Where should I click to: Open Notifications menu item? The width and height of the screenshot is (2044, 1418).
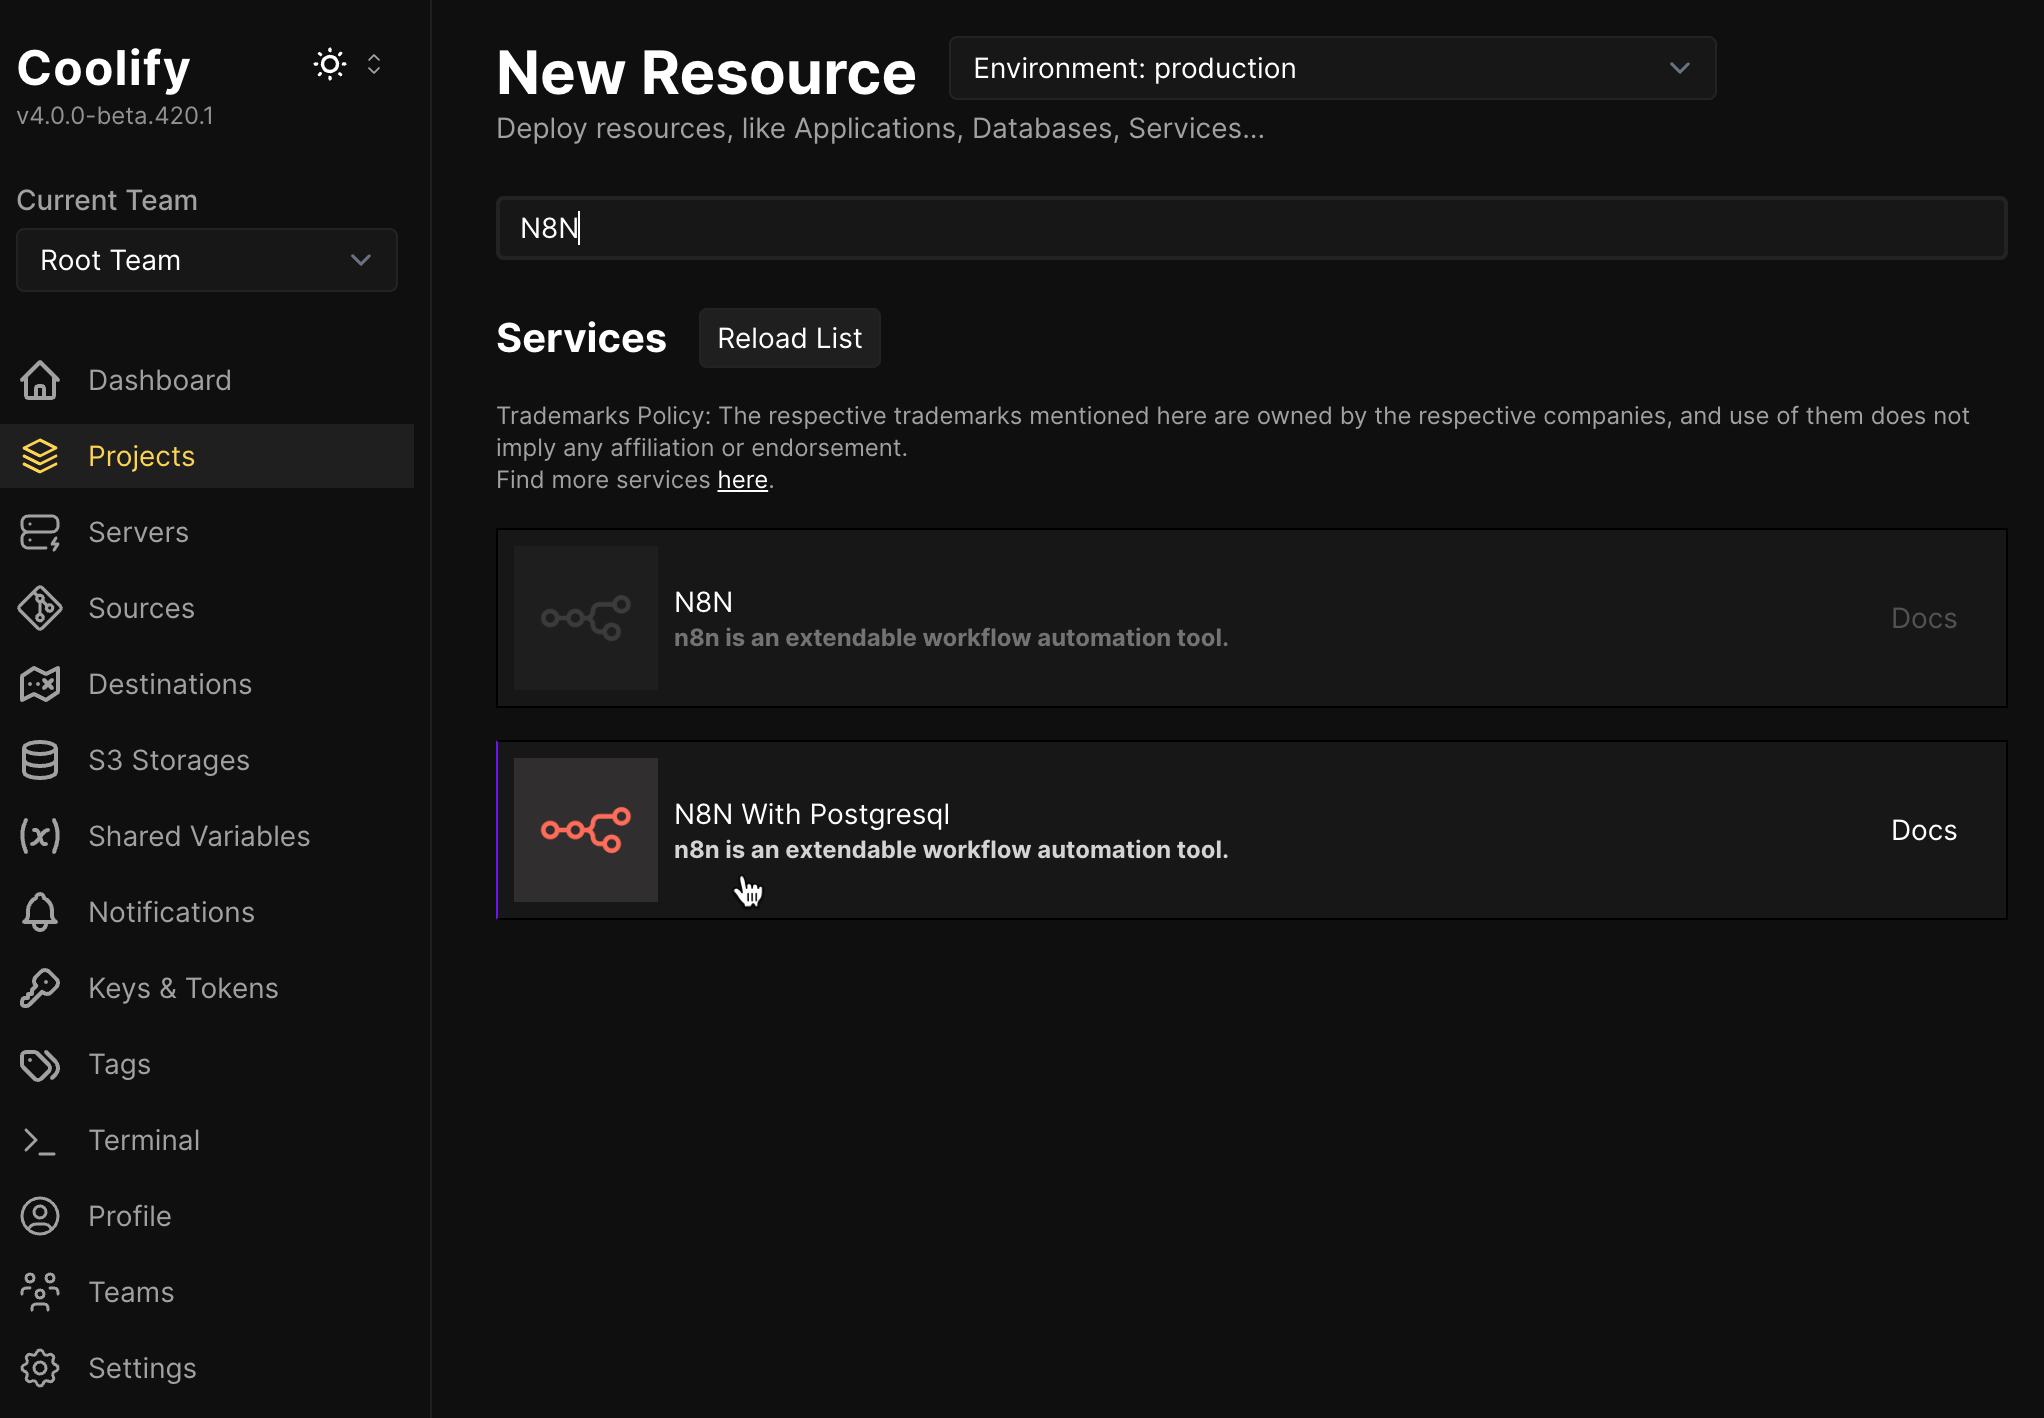click(207, 912)
